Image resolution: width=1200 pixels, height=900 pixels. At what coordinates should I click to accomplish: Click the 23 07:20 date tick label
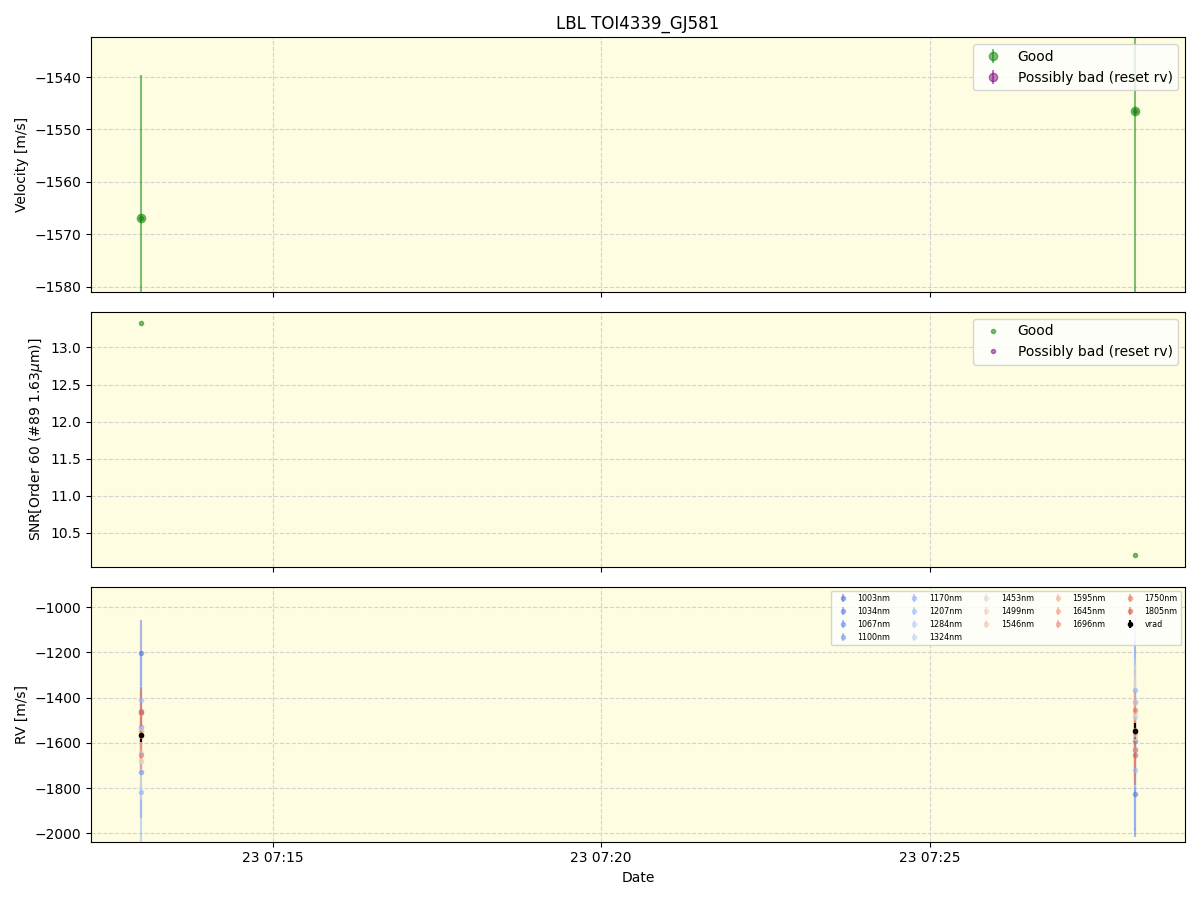(x=601, y=857)
